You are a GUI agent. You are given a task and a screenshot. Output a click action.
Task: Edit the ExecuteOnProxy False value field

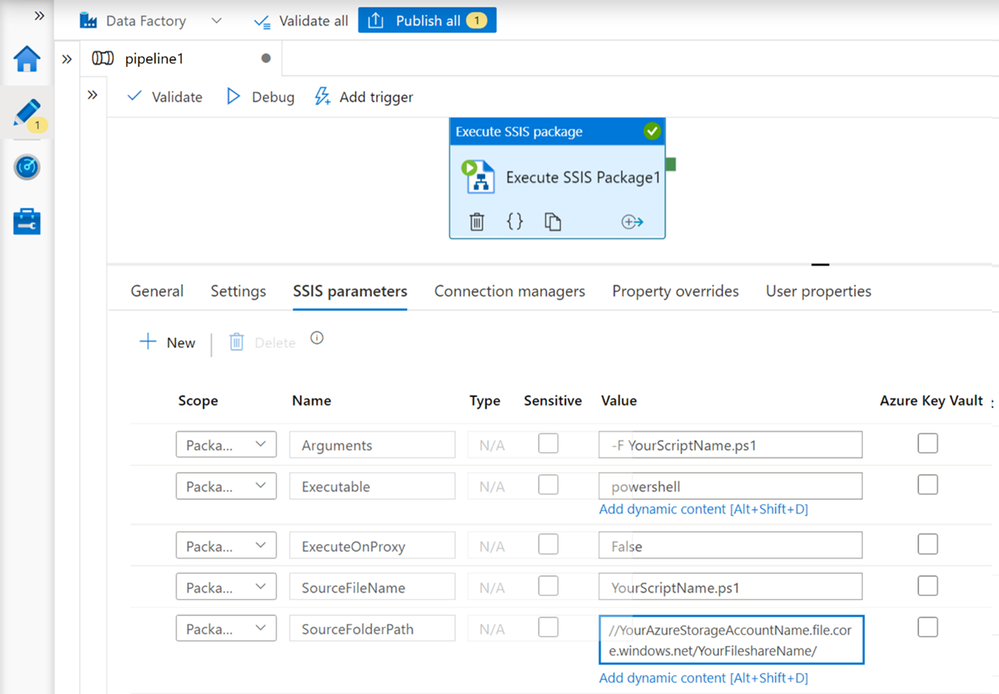click(x=731, y=546)
